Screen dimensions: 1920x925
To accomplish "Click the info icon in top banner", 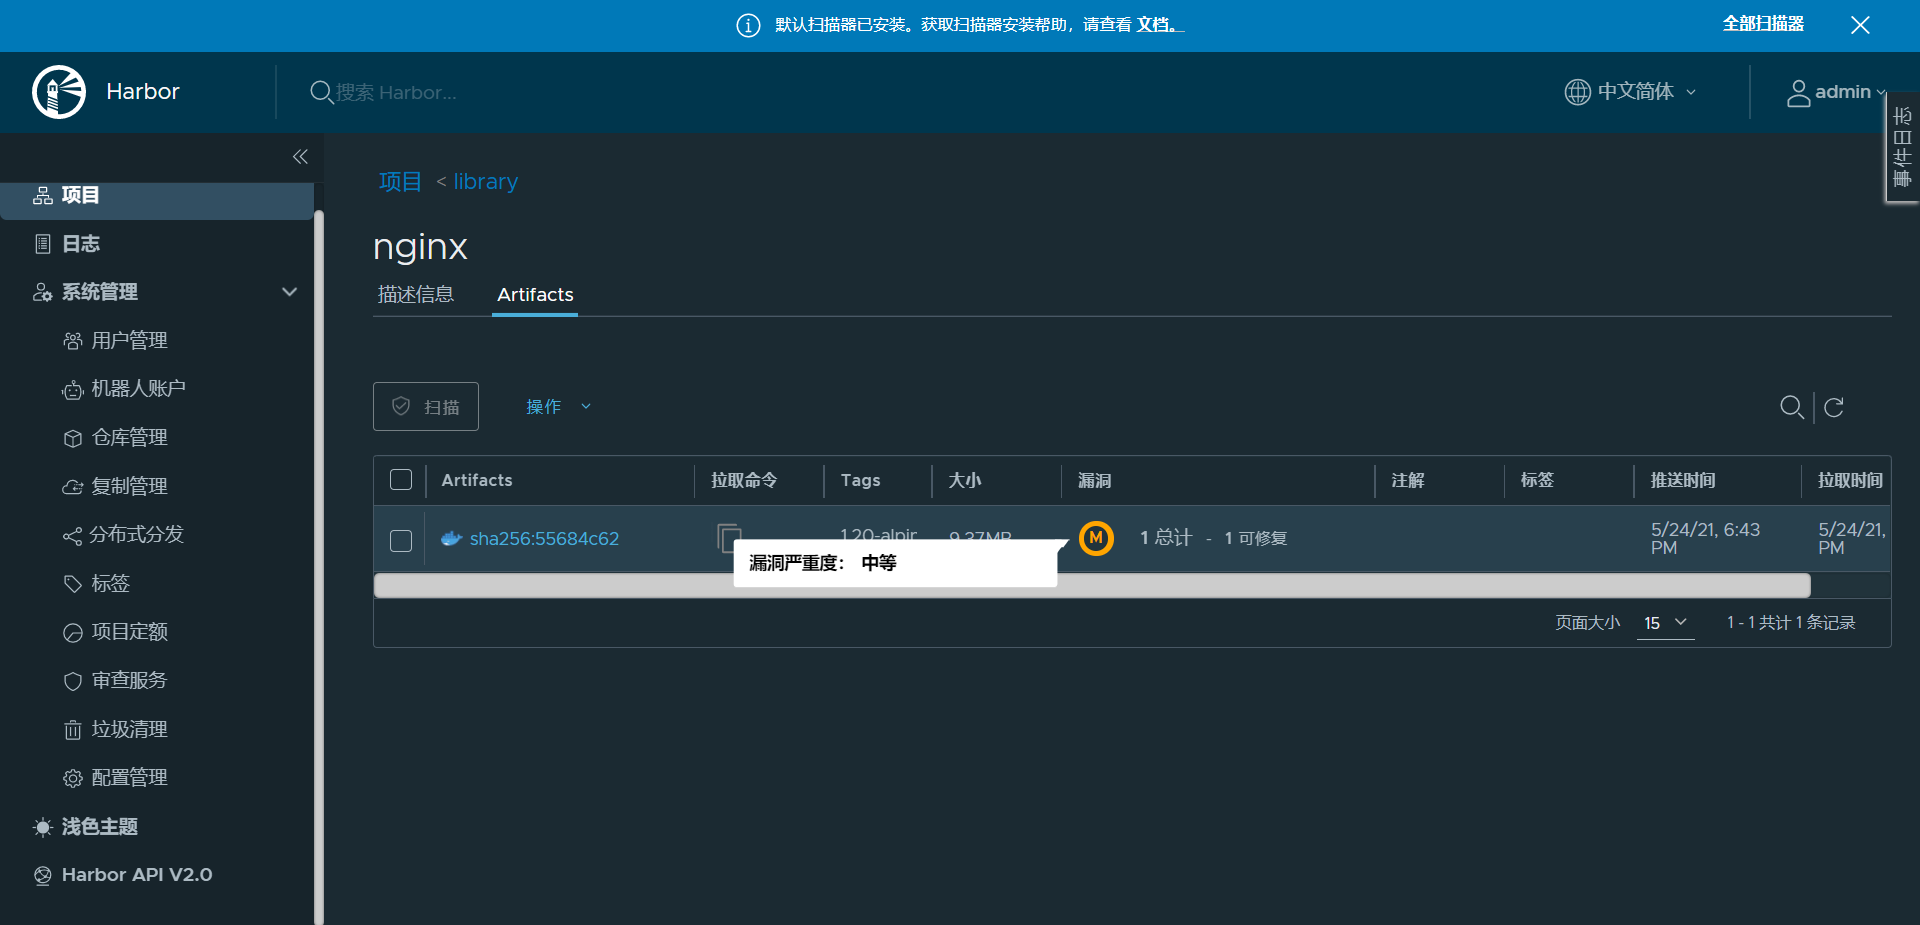I will click(x=748, y=25).
